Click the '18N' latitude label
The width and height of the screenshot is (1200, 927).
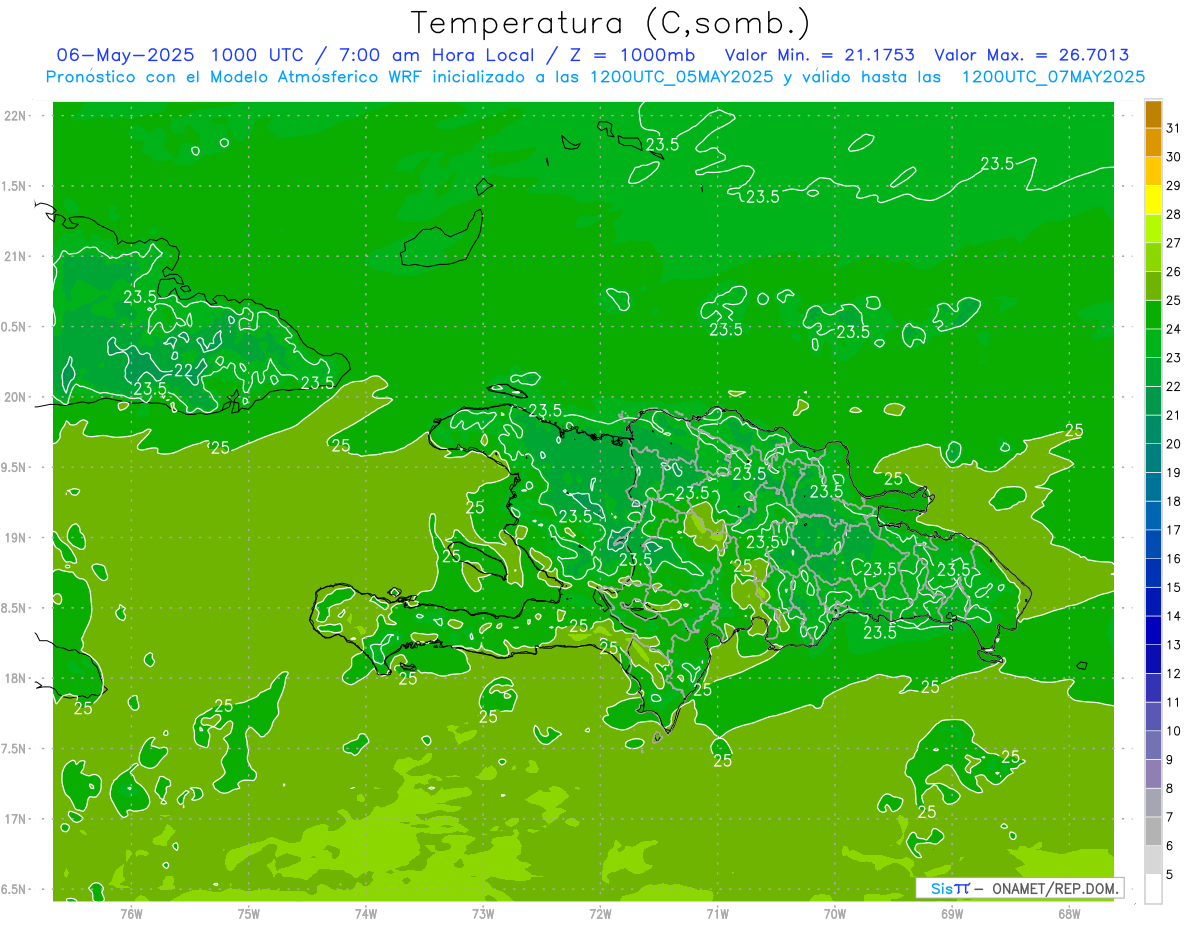[16, 678]
